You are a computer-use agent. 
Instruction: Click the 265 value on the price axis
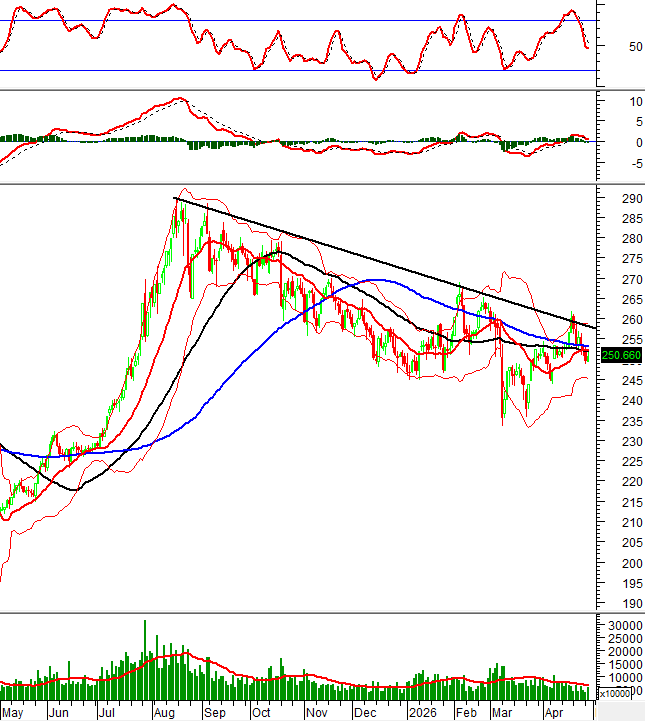(x=632, y=300)
